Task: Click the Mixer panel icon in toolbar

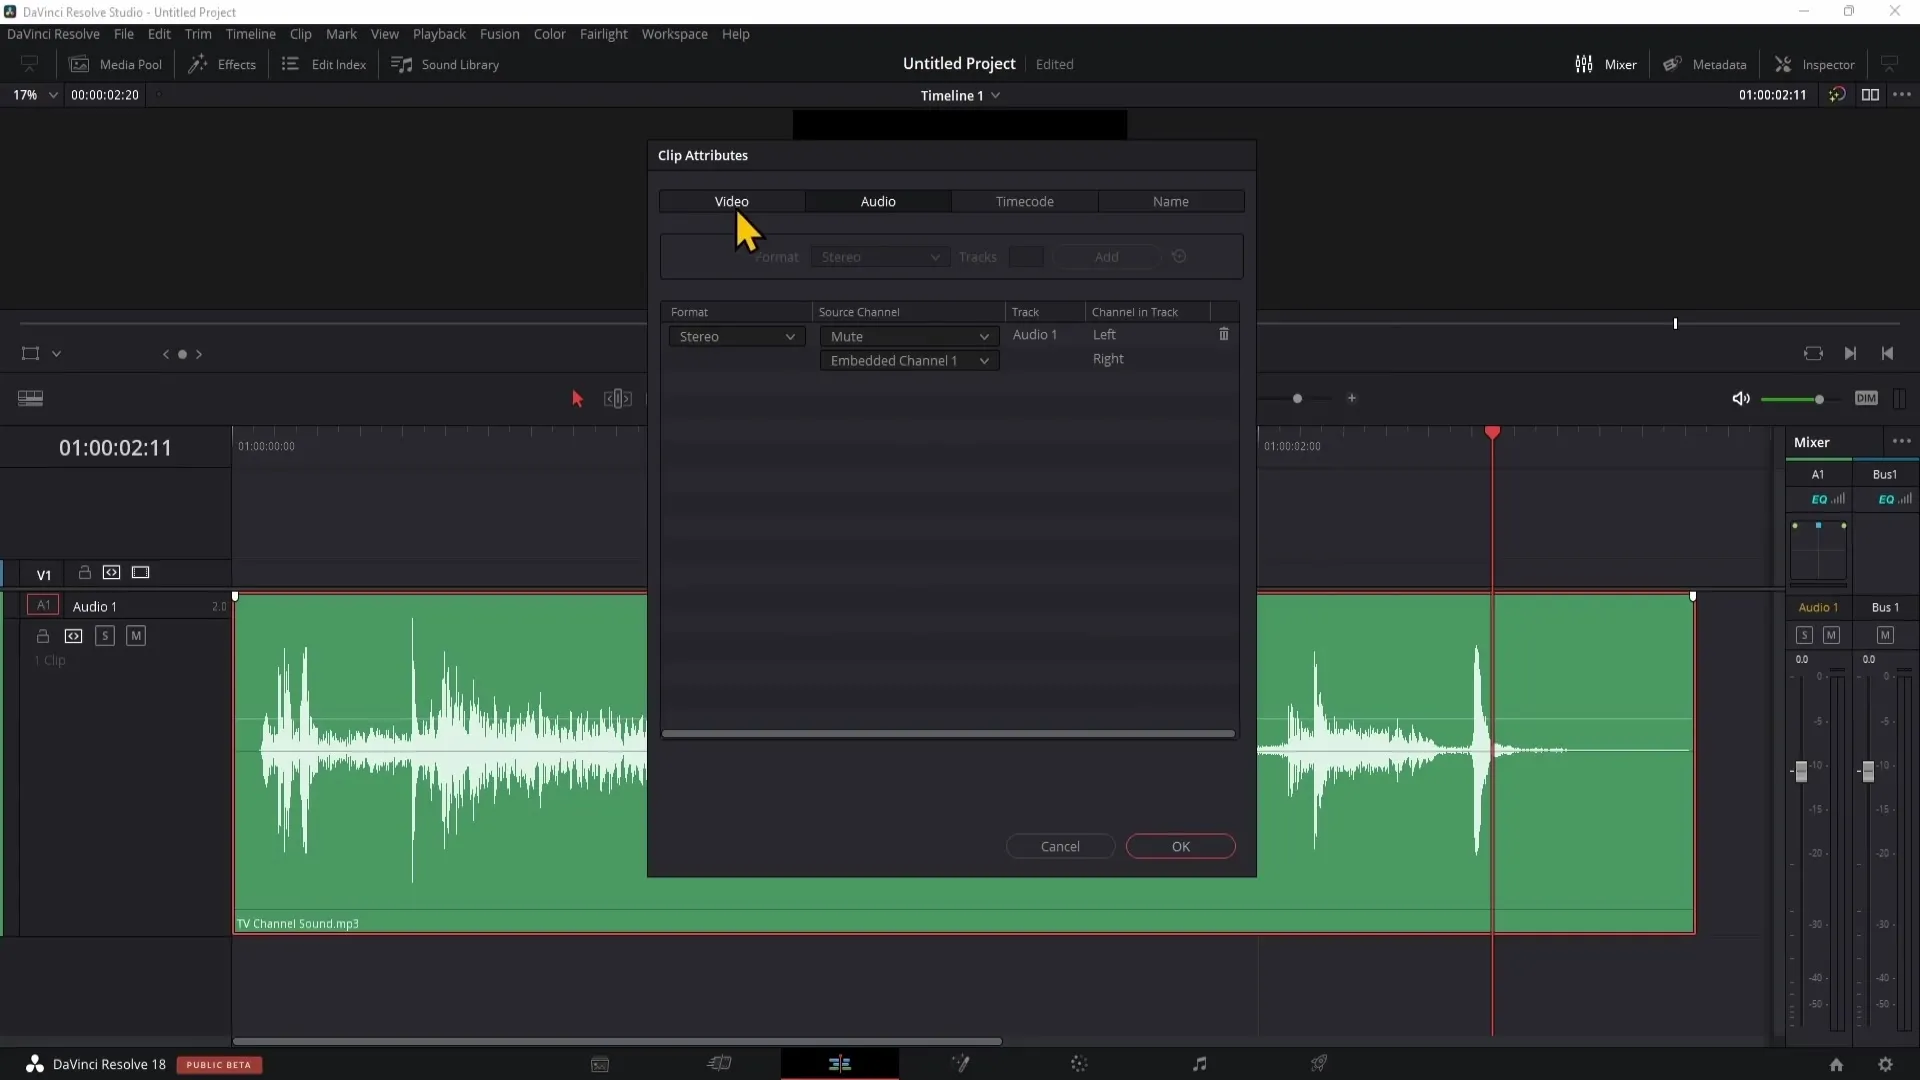Action: 1582,63
